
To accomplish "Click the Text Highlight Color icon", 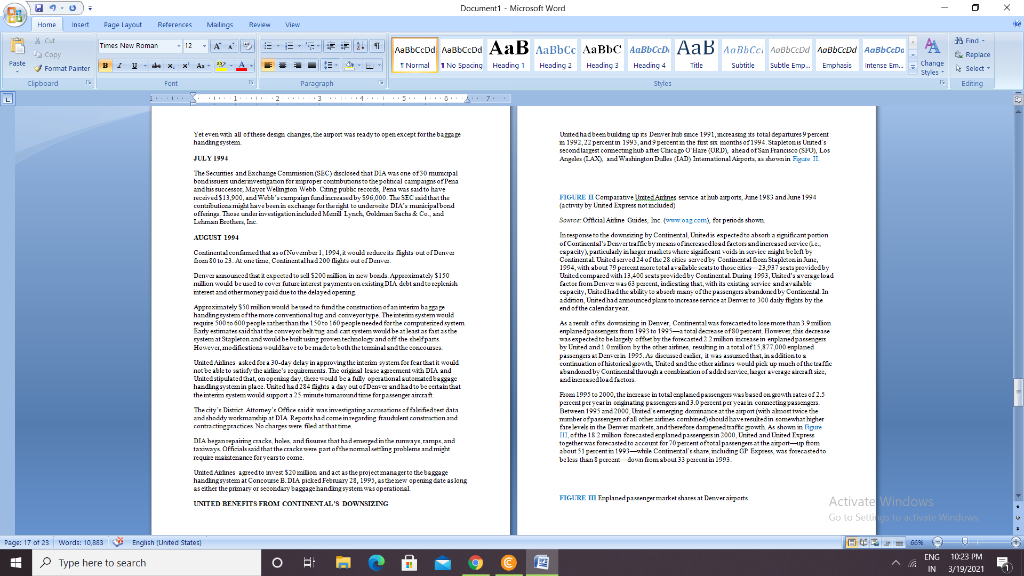I will [221, 66].
